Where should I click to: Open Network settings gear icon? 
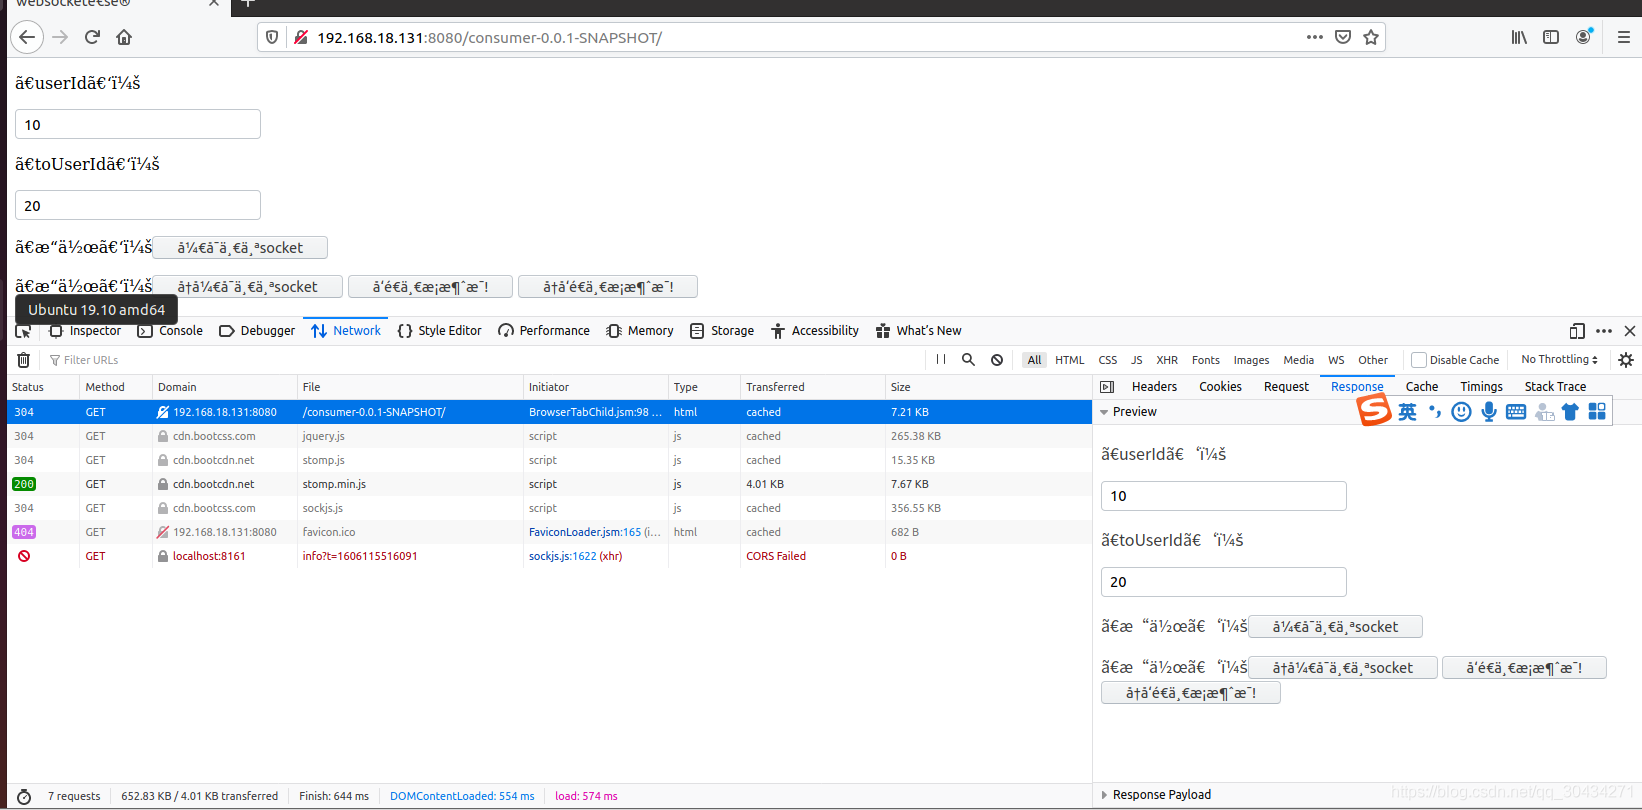1626,360
